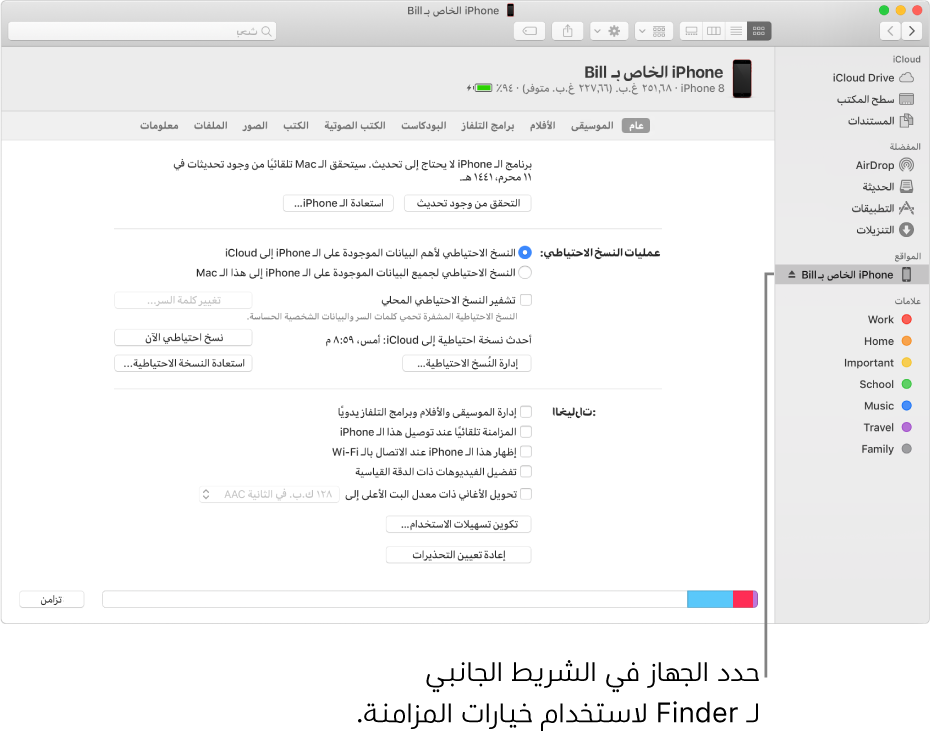Select back up to iCloud radio option
This screenshot has width=931, height=734.
[525, 252]
